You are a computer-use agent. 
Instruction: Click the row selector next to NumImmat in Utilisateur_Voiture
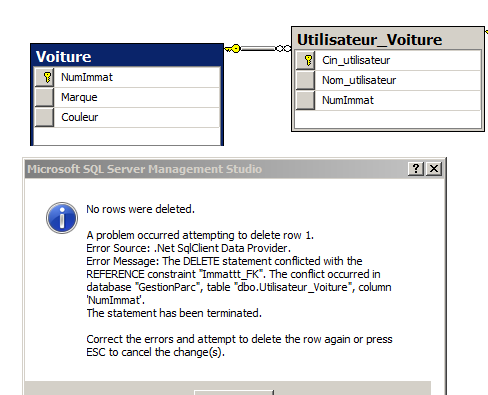coord(305,100)
